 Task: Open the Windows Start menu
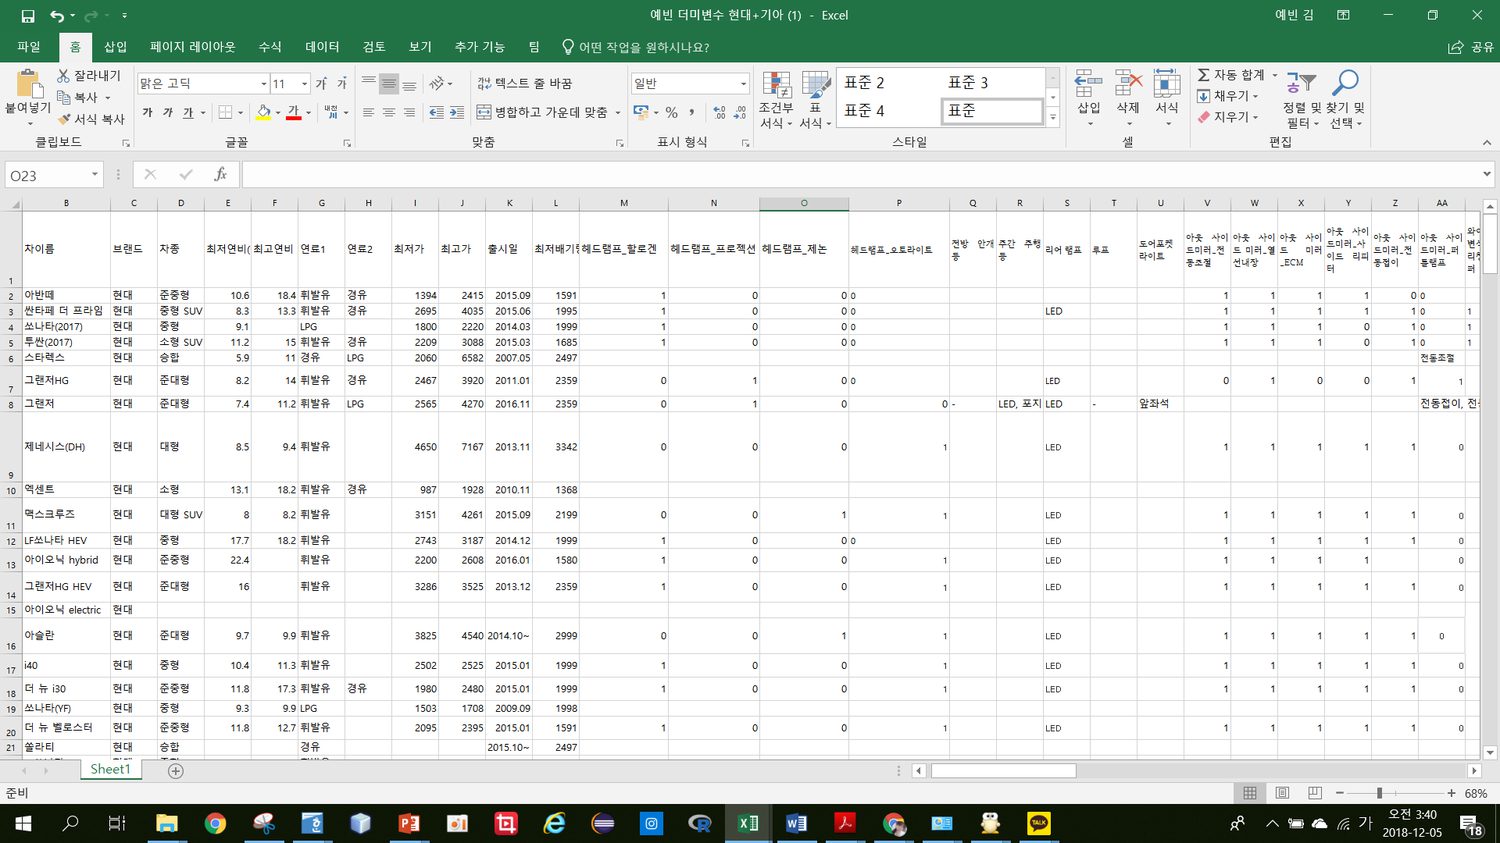point(23,823)
